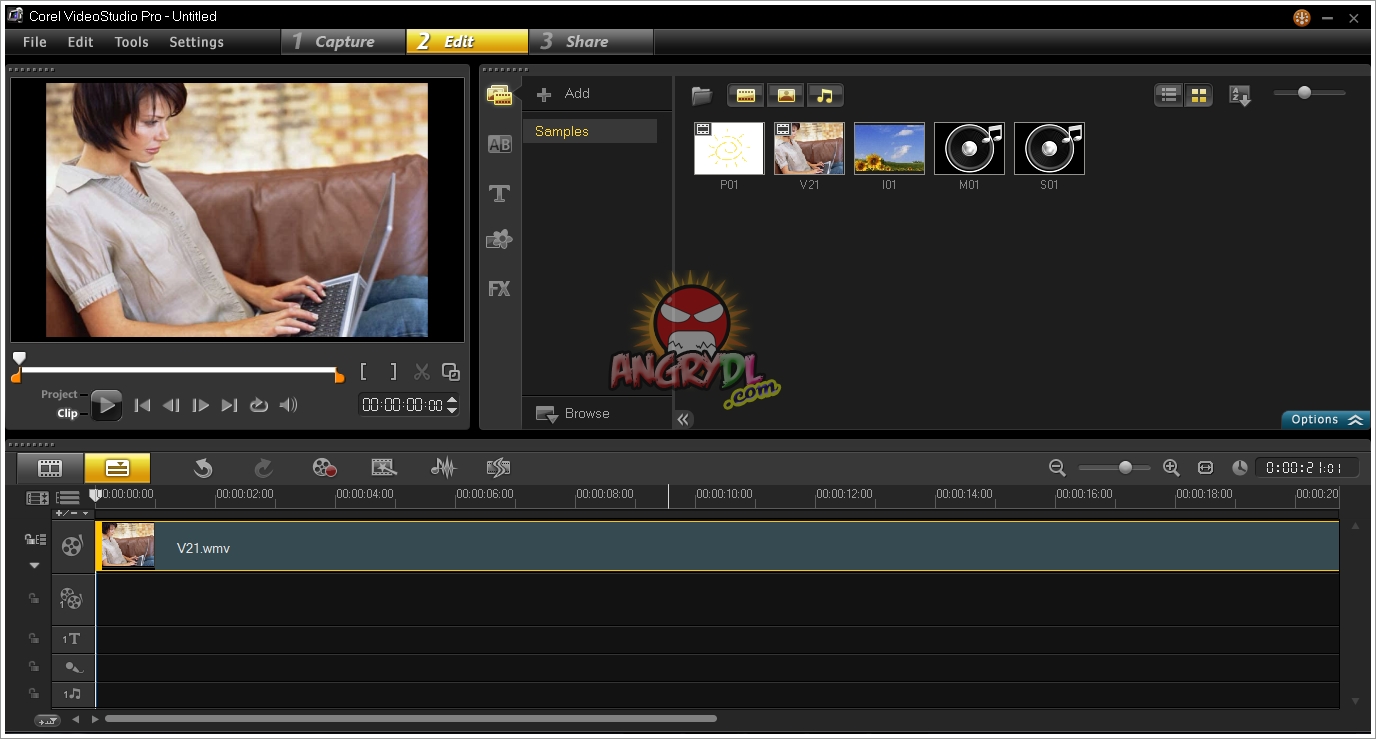Select the Overlay track button
1376x739 pixels.
[x=72, y=599]
